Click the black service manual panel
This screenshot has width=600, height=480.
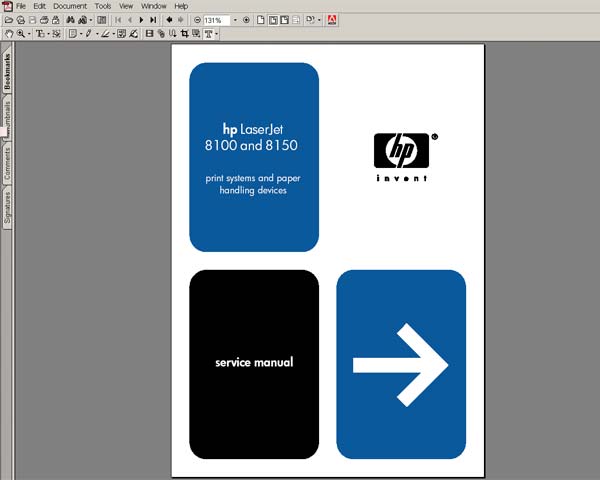(x=254, y=364)
